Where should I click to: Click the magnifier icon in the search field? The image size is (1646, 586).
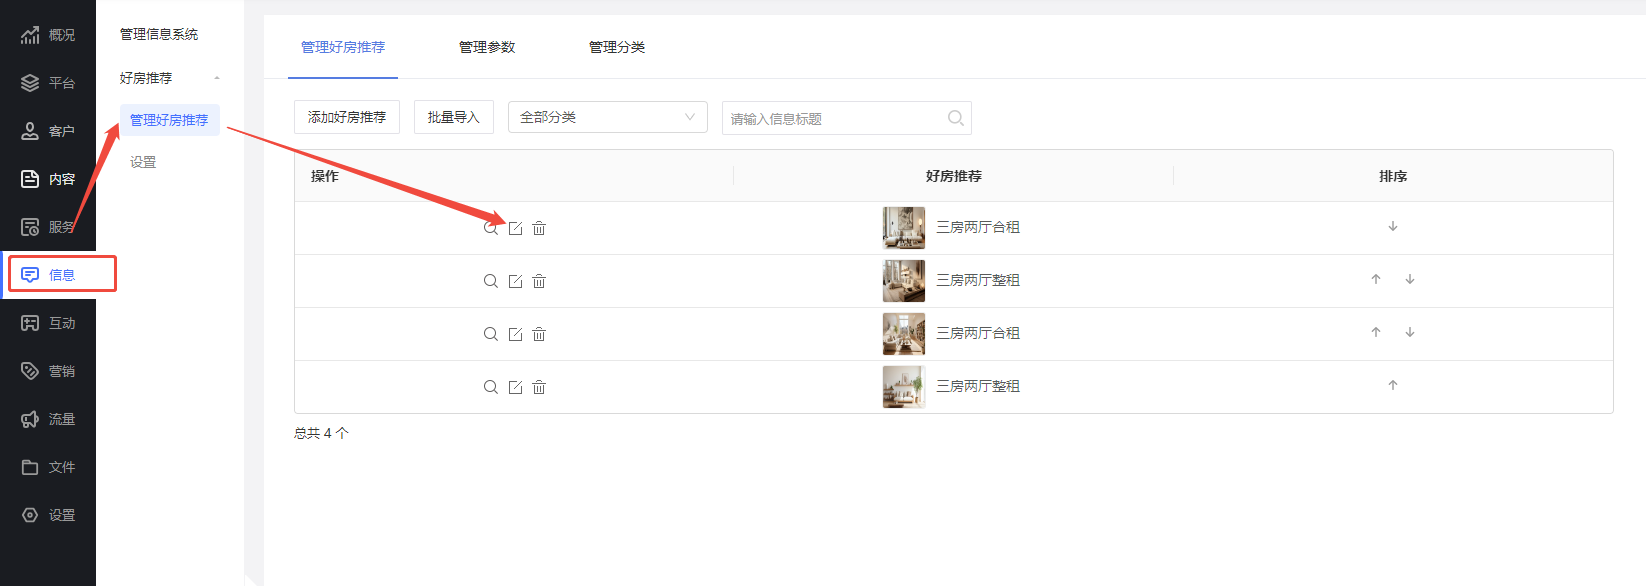pyautogui.click(x=956, y=118)
